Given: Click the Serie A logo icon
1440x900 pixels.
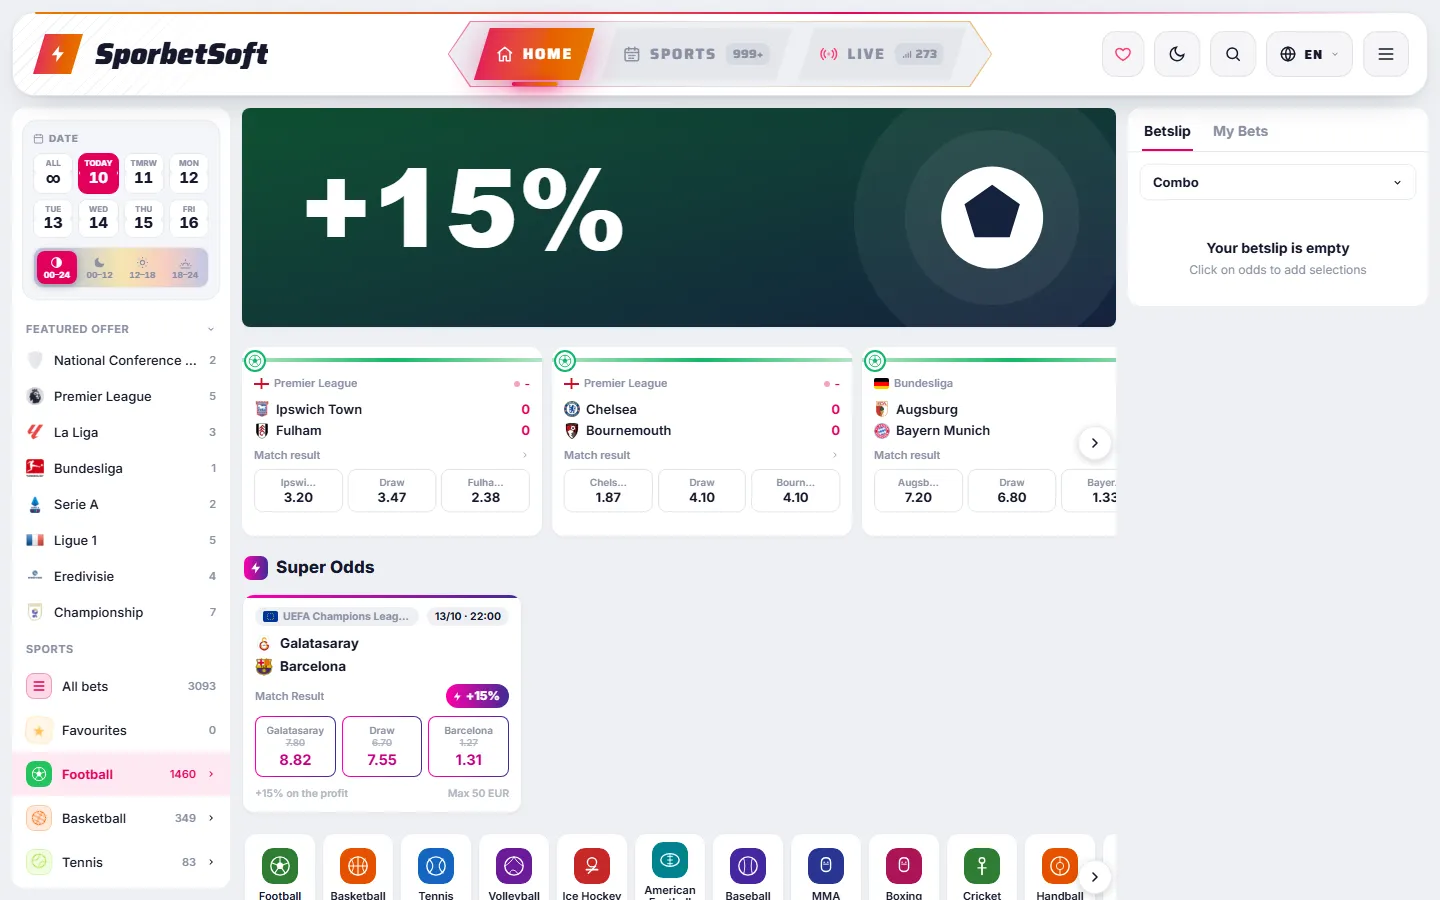Looking at the screenshot, I should pyautogui.click(x=35, y=504).
